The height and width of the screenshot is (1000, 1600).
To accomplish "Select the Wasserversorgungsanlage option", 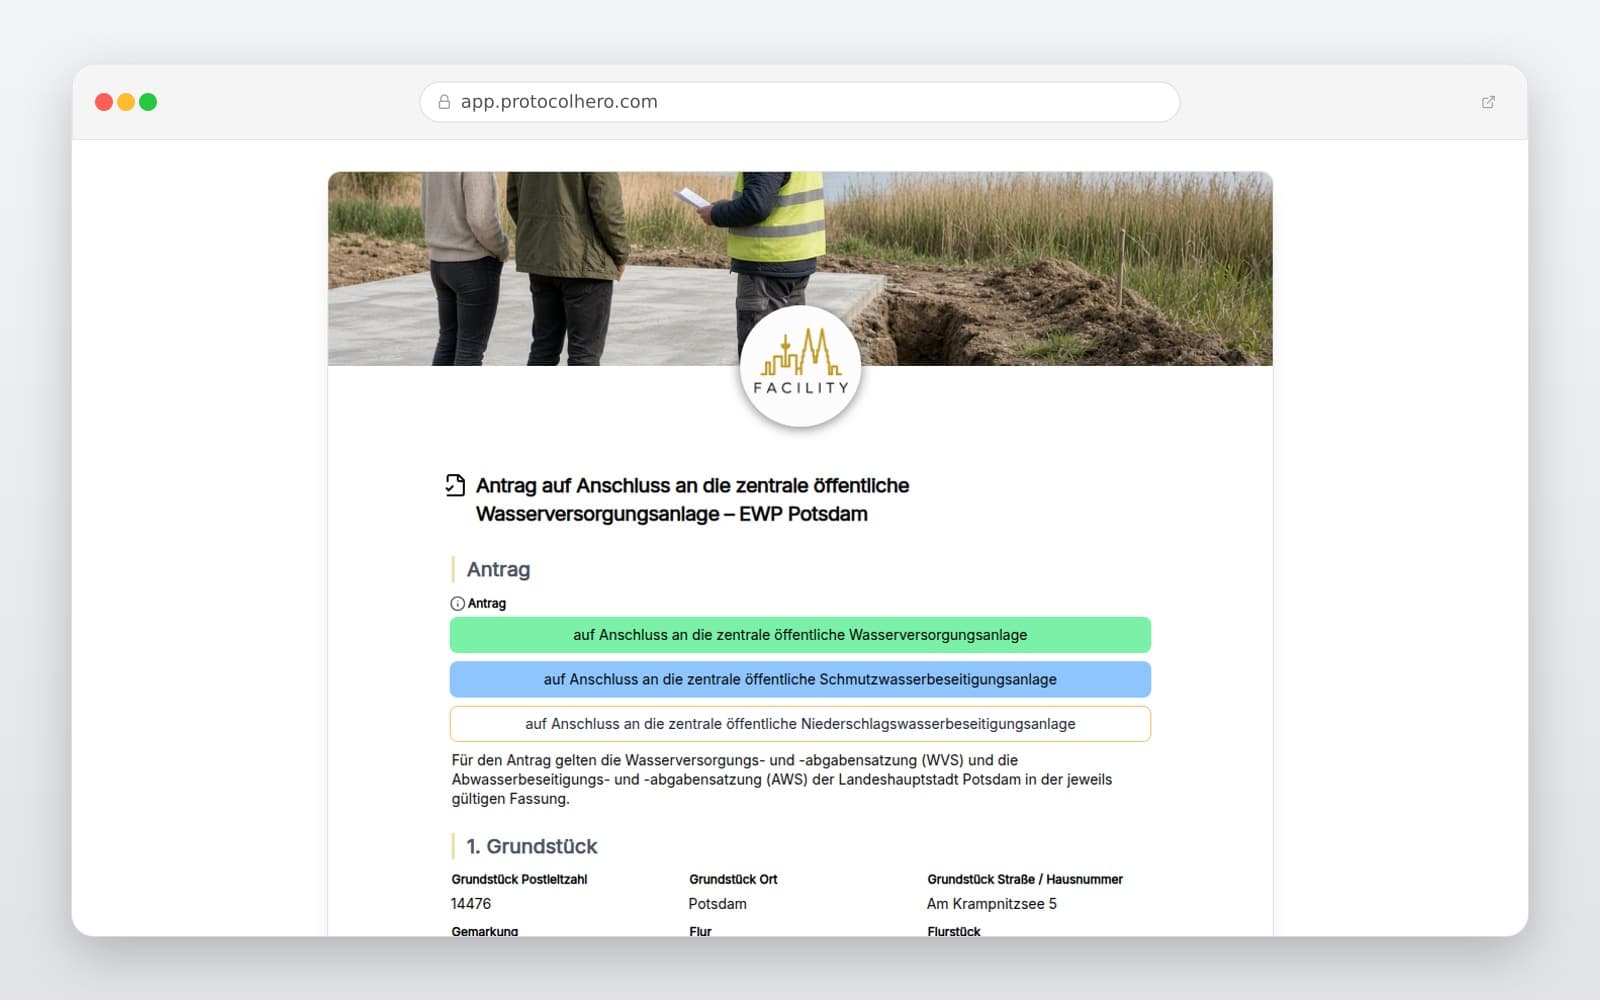I will click(x=800, y=635).
